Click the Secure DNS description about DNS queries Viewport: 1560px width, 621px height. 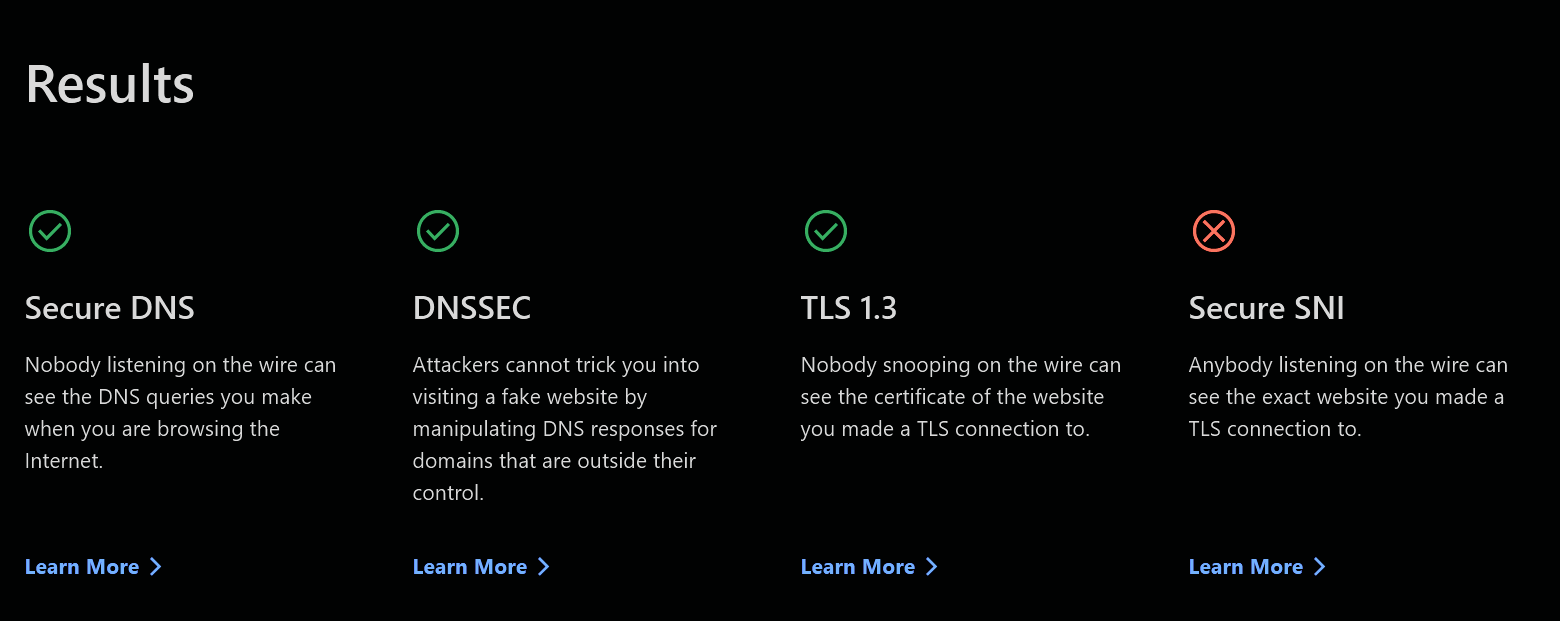(x=180, y=413)
